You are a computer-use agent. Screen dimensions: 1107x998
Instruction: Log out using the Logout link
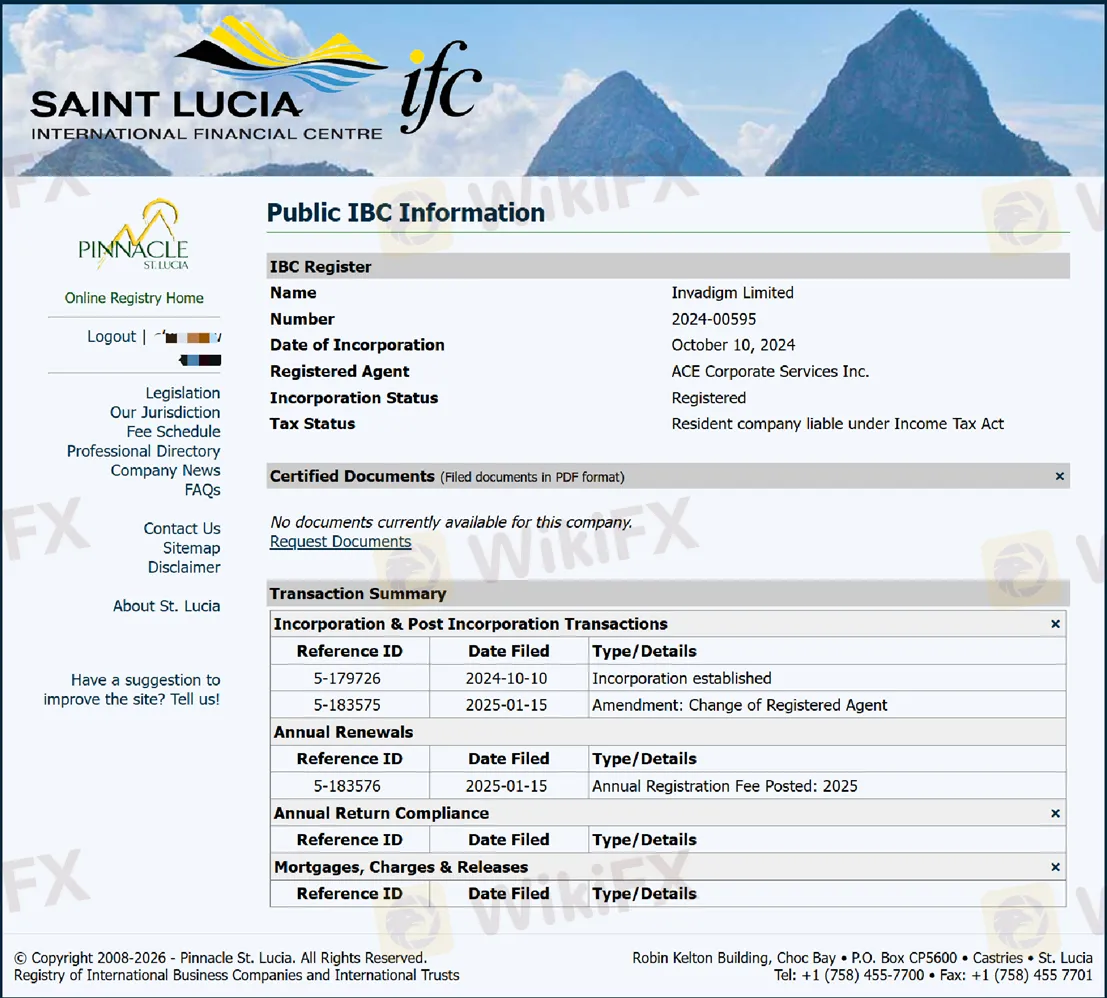[111, 337]
